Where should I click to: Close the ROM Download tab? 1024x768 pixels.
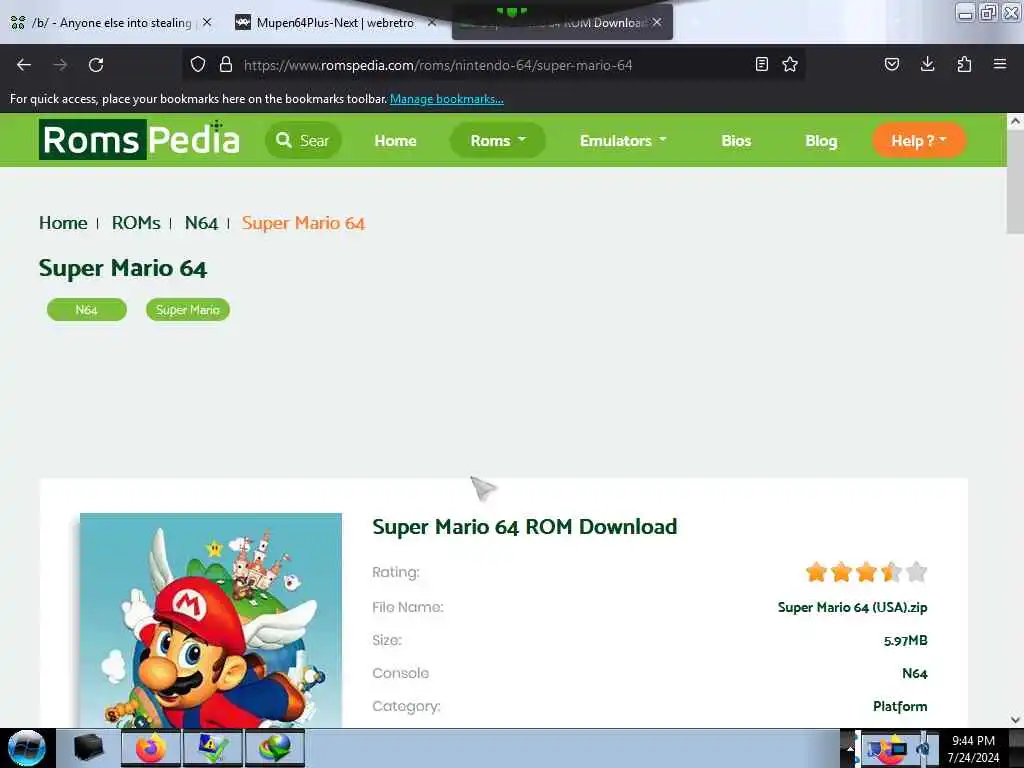pos(657,22)
